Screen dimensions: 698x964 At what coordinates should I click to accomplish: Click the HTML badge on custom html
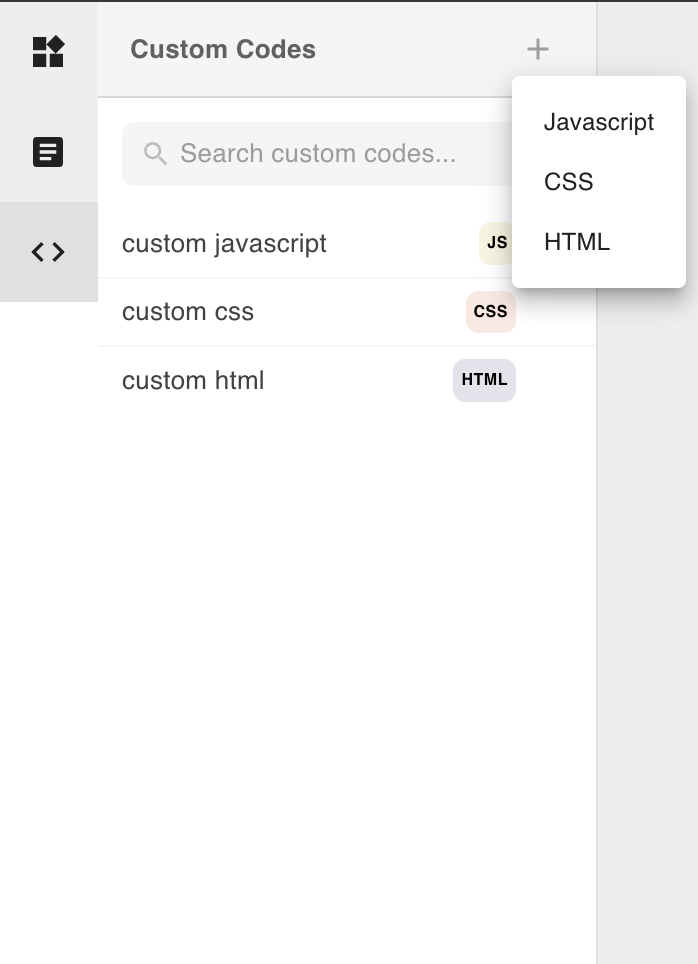[x=484, y=380]
